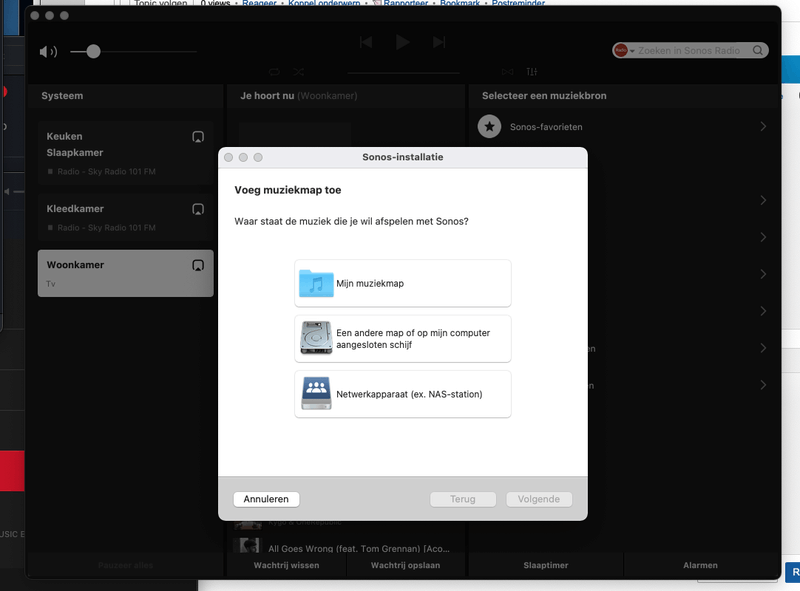
Task: Focus the Zoeken in Sonos Radio field
Action: (689, 51)
